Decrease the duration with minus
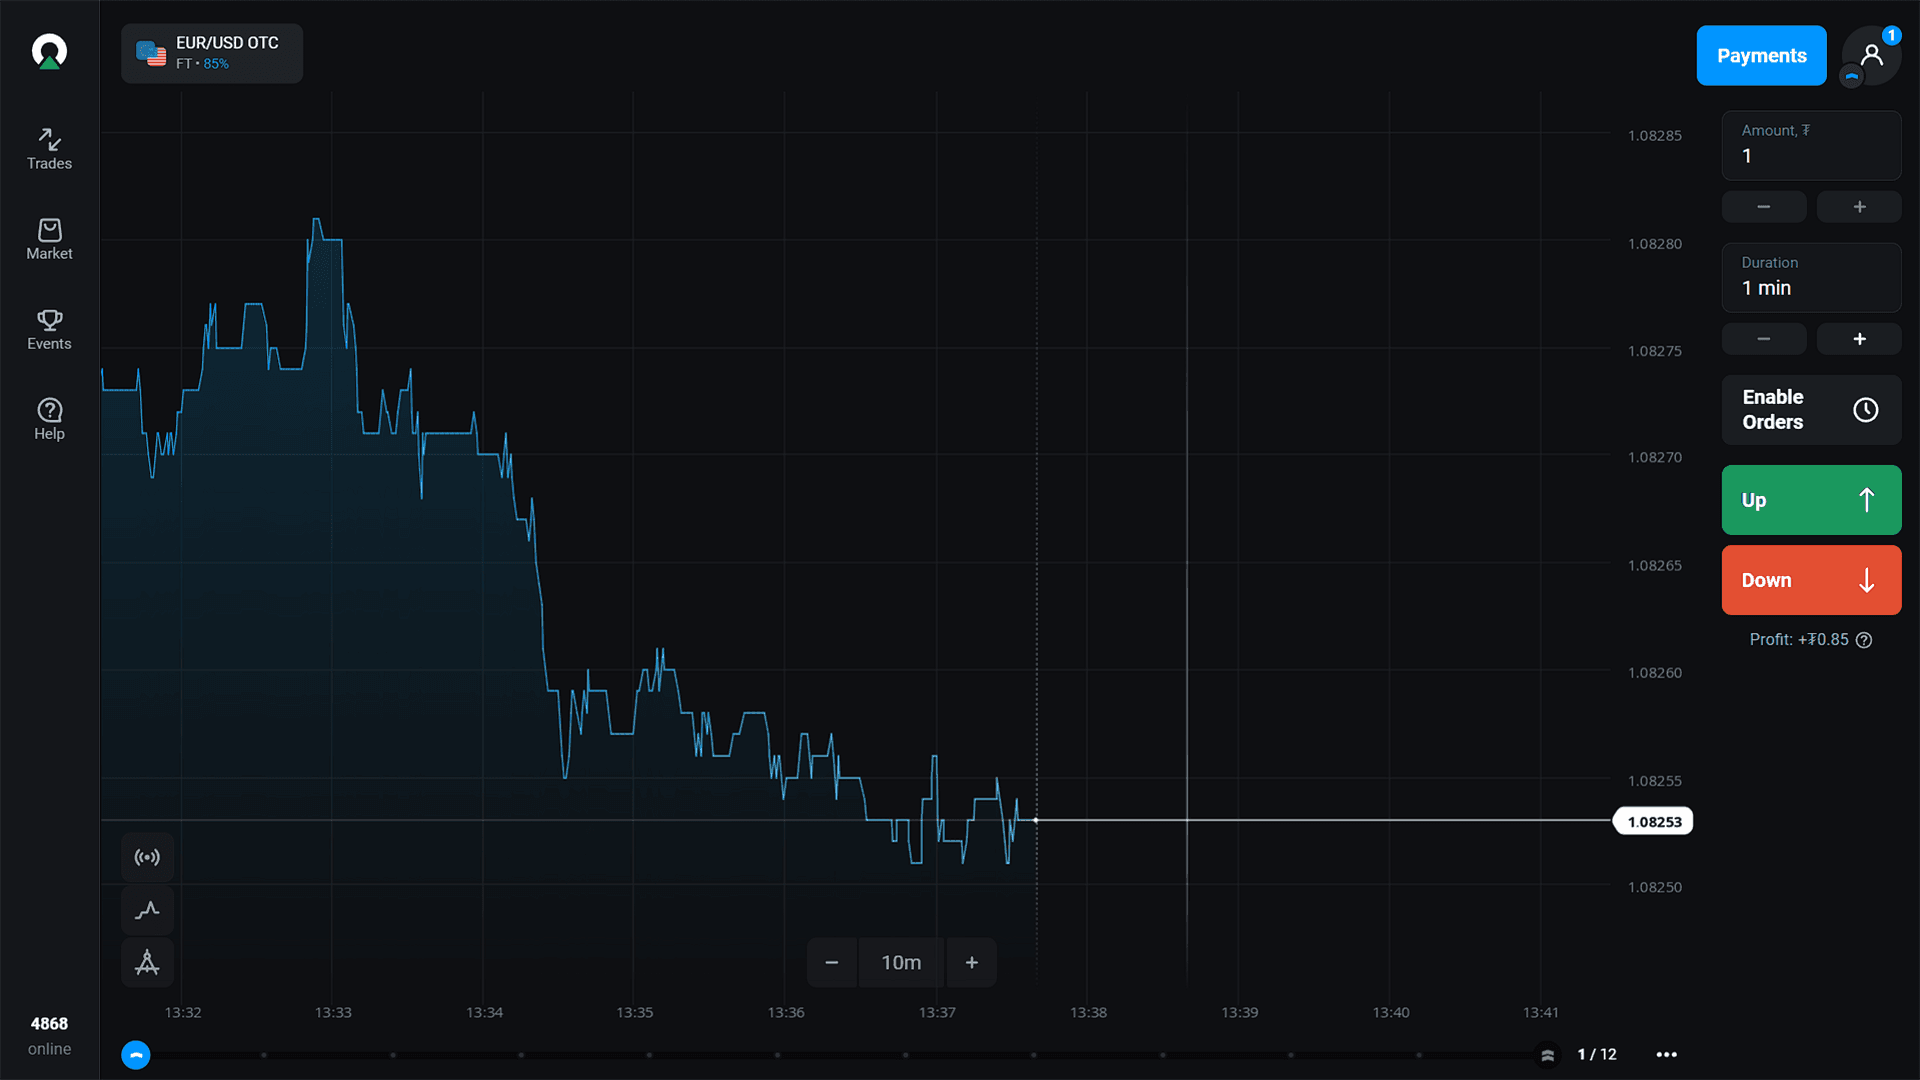The width and height of the screenshot is (1920, 1080). click(x=1764, y=339)
